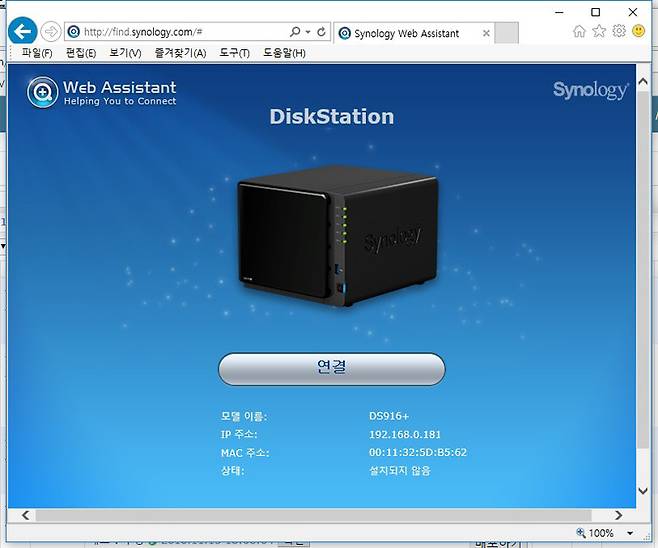658x548 pixels.
Task: Click the 상태 label
Action: pos(232,470)
